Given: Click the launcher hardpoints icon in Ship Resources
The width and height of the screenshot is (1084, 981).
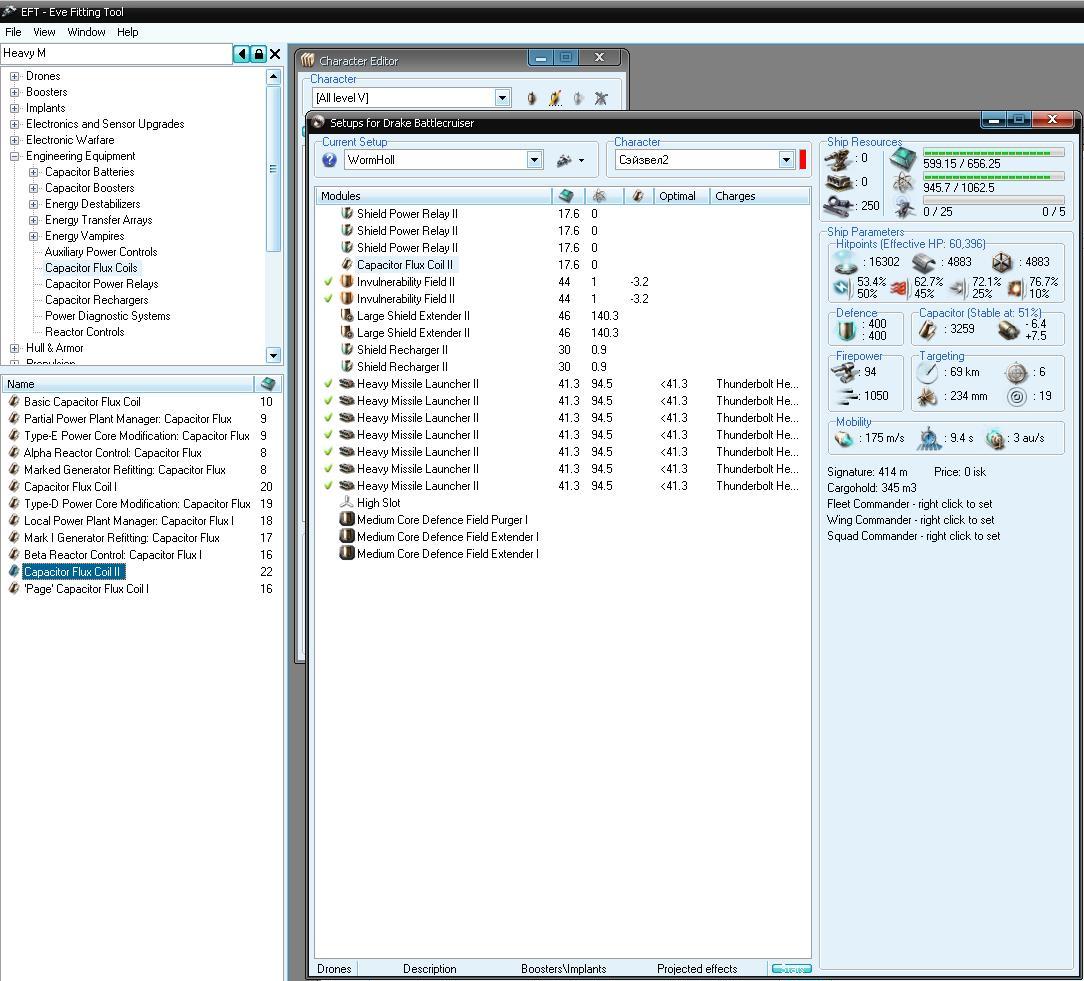Looking at the screenshot, I should coord(838,183).
